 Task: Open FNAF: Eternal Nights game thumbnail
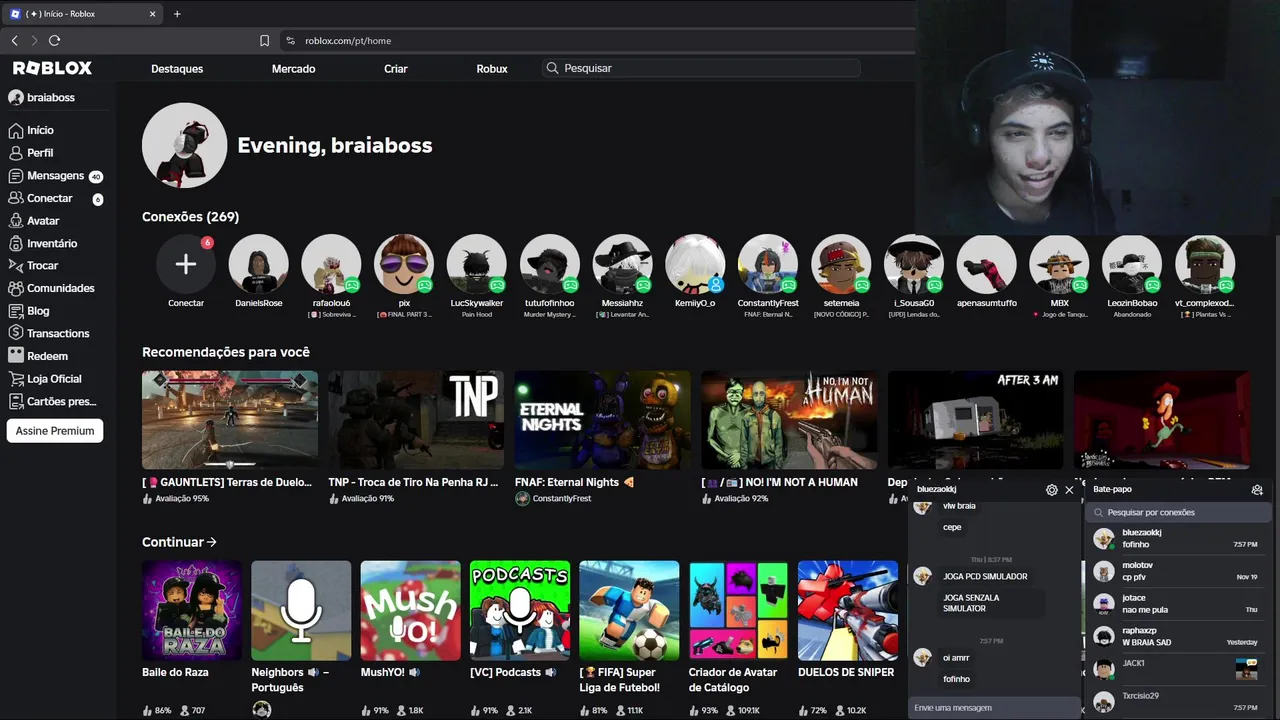pos(603,420)
